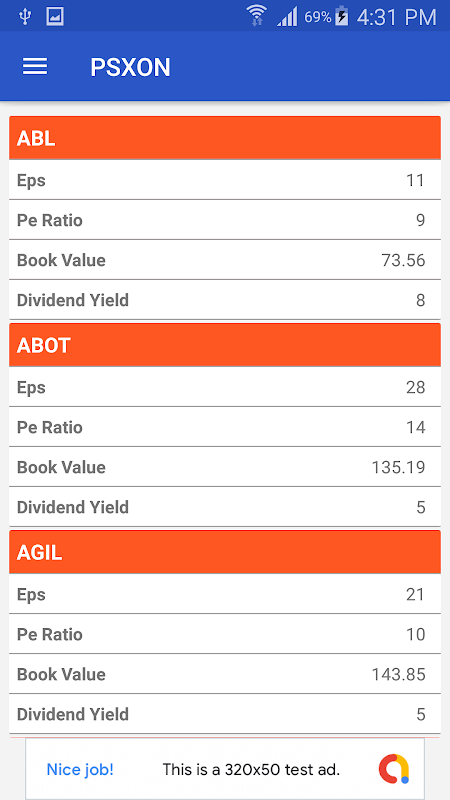Tap ABL Dividend Yield row
Image resolution: width=450 pixels, height=800 pixels.
225,300
